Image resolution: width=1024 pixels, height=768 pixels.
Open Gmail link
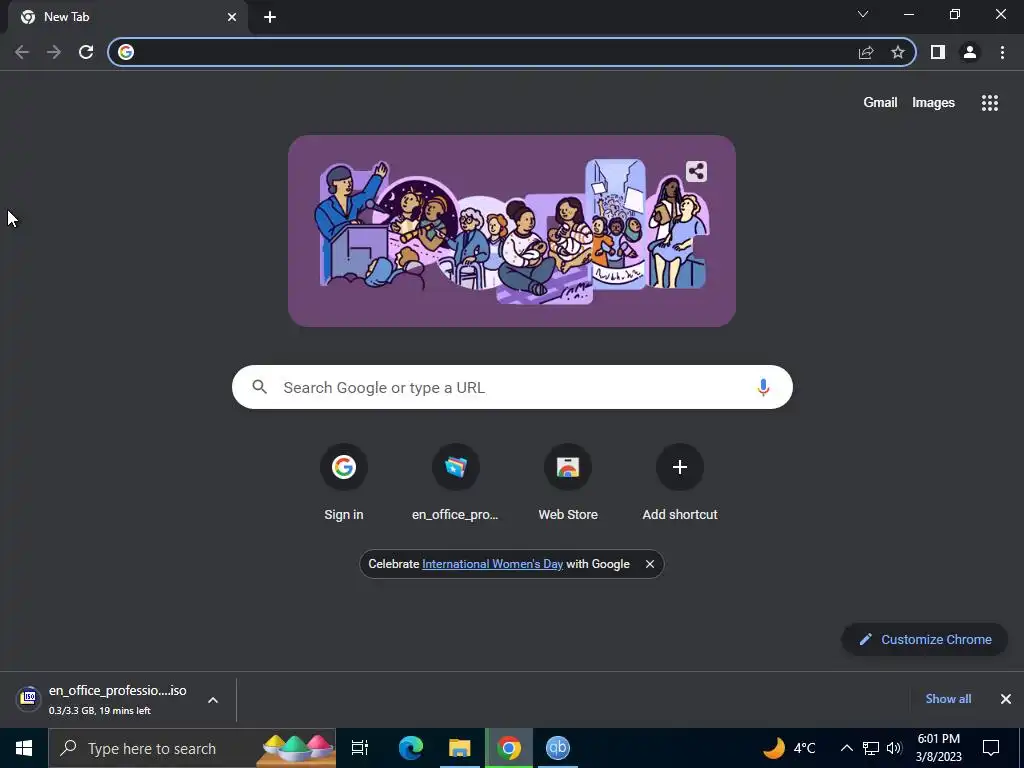click(x=880, y=103)
